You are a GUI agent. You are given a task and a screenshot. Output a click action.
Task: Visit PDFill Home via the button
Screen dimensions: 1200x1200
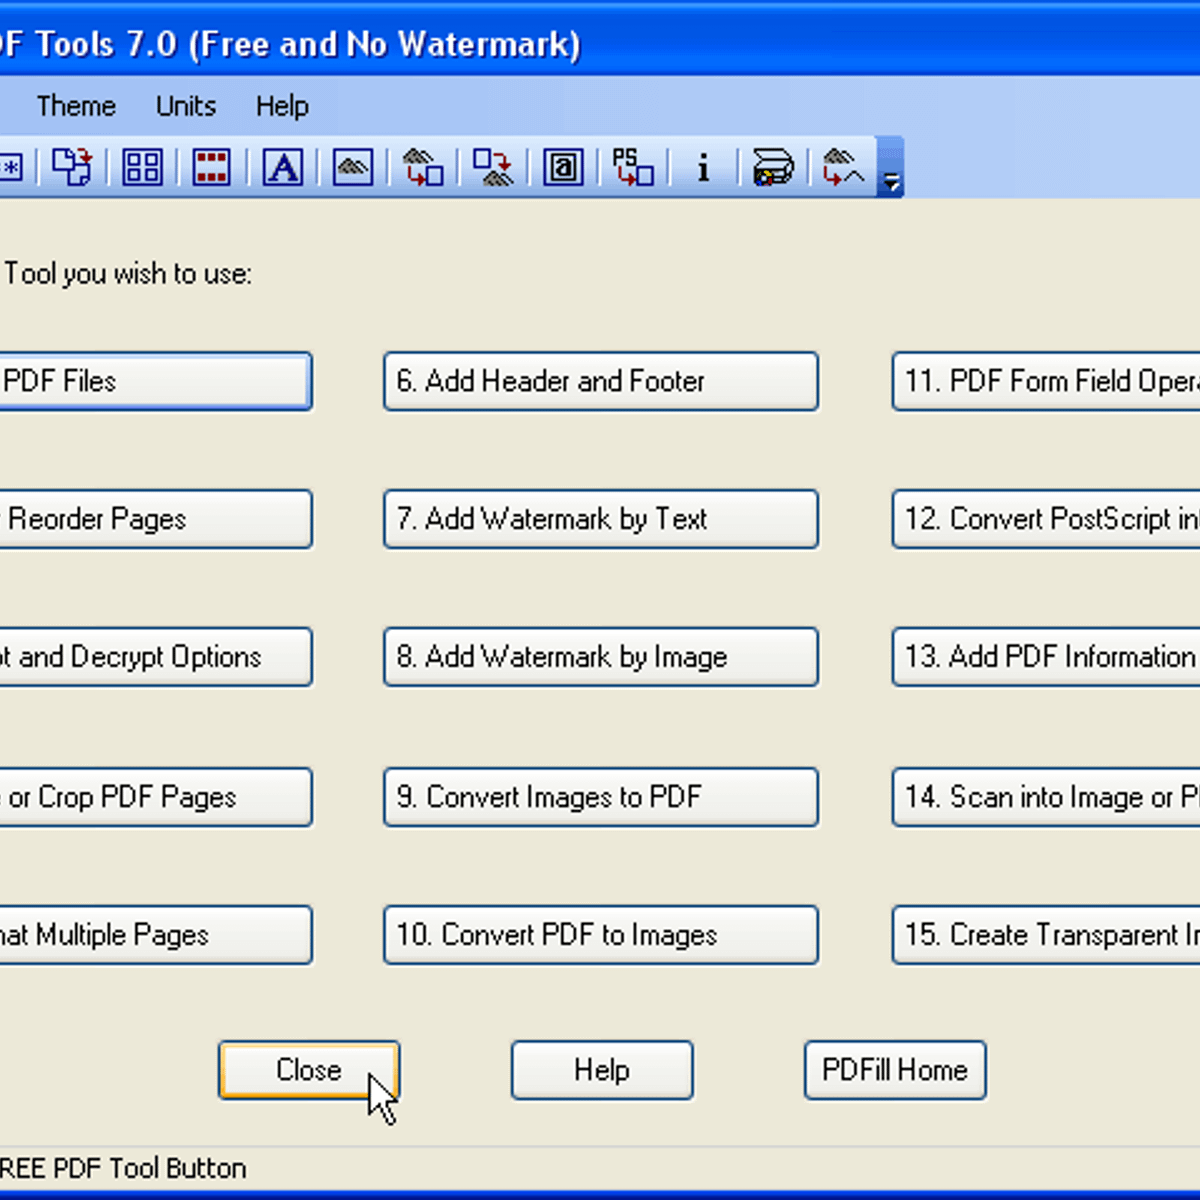click(895, 1070)
